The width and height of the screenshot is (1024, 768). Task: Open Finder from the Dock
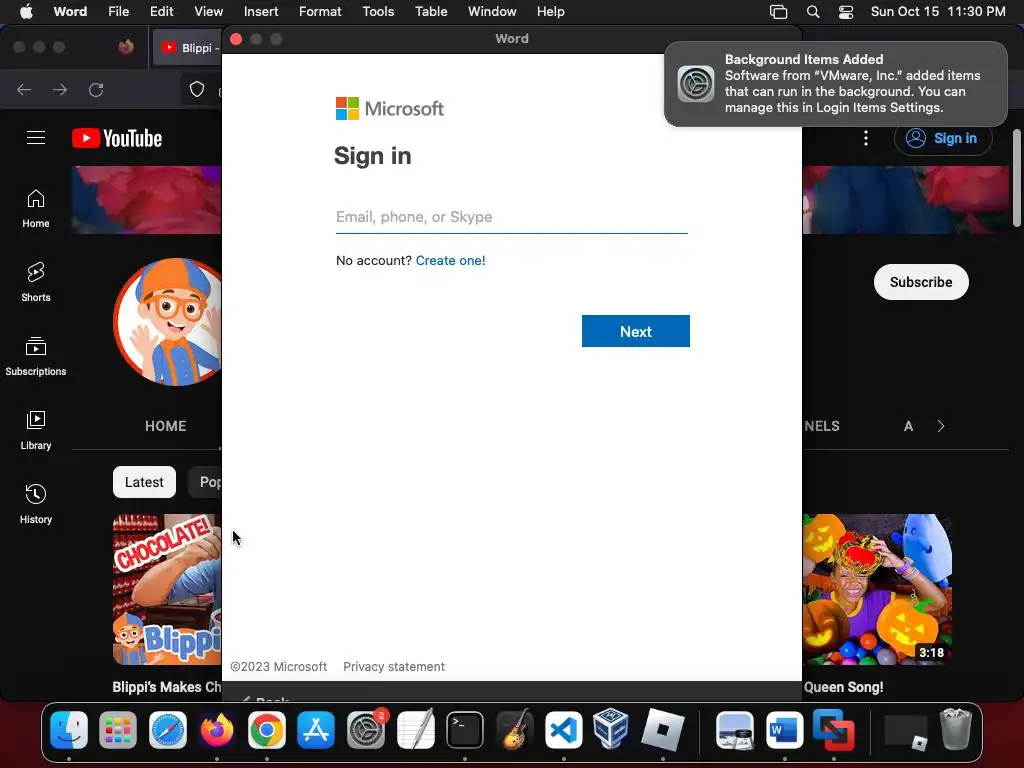(69, 729)
